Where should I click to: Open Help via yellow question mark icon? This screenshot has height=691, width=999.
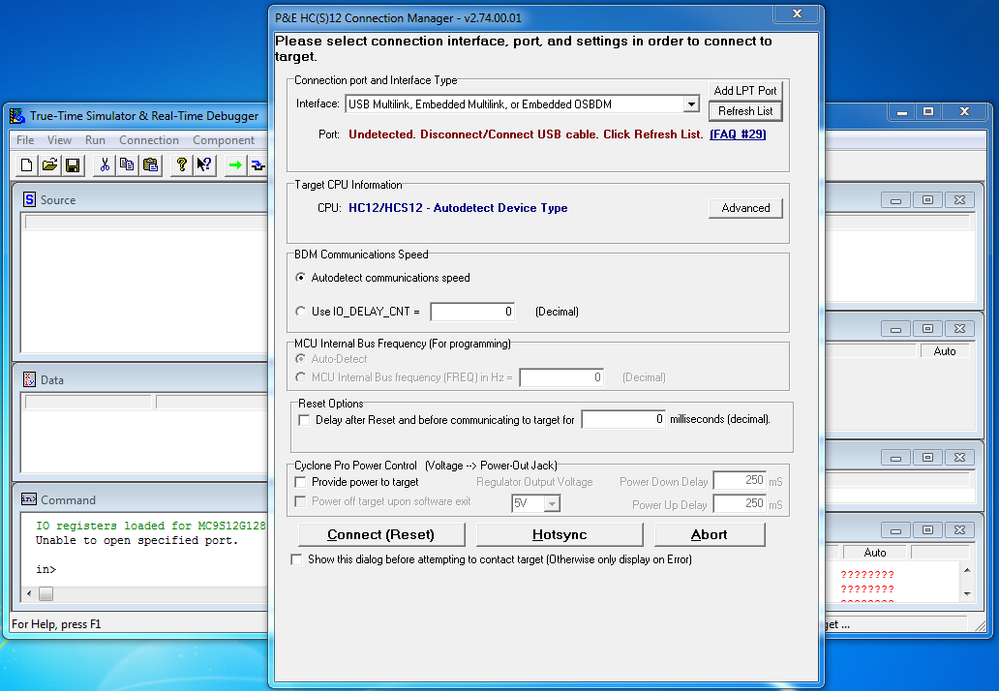182,165
